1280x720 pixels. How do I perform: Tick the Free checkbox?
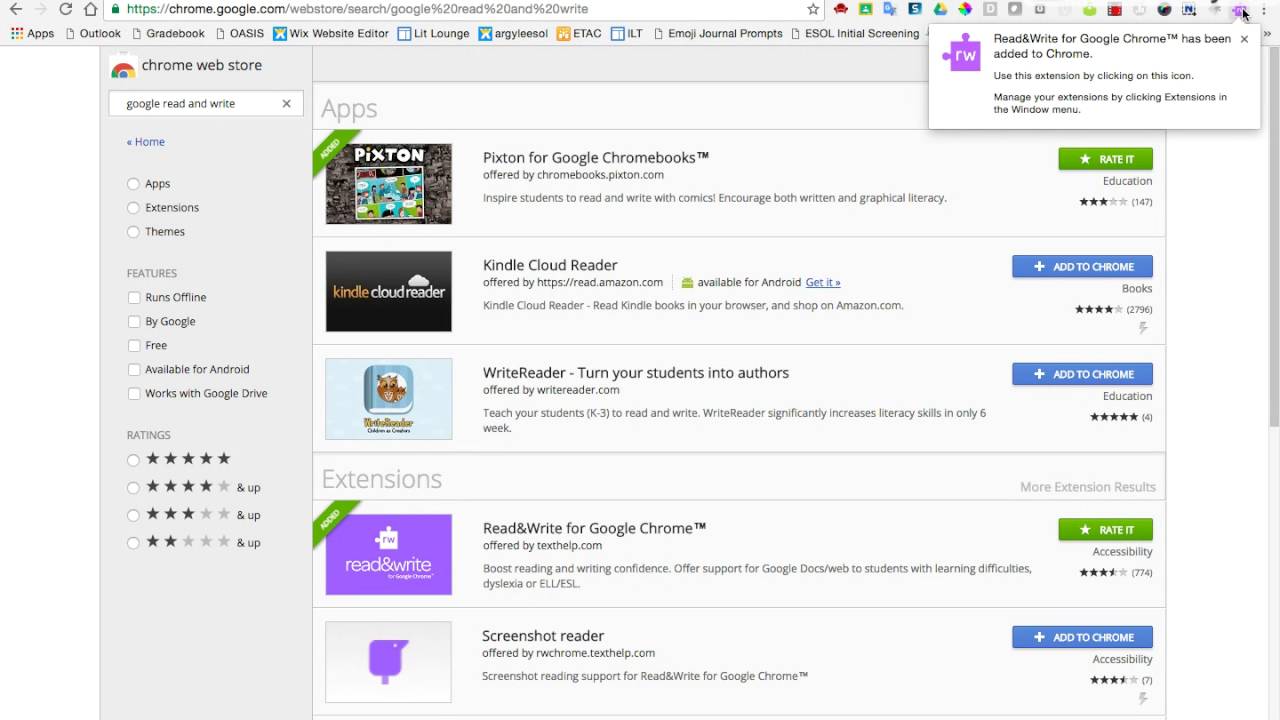tap(134, 345)
